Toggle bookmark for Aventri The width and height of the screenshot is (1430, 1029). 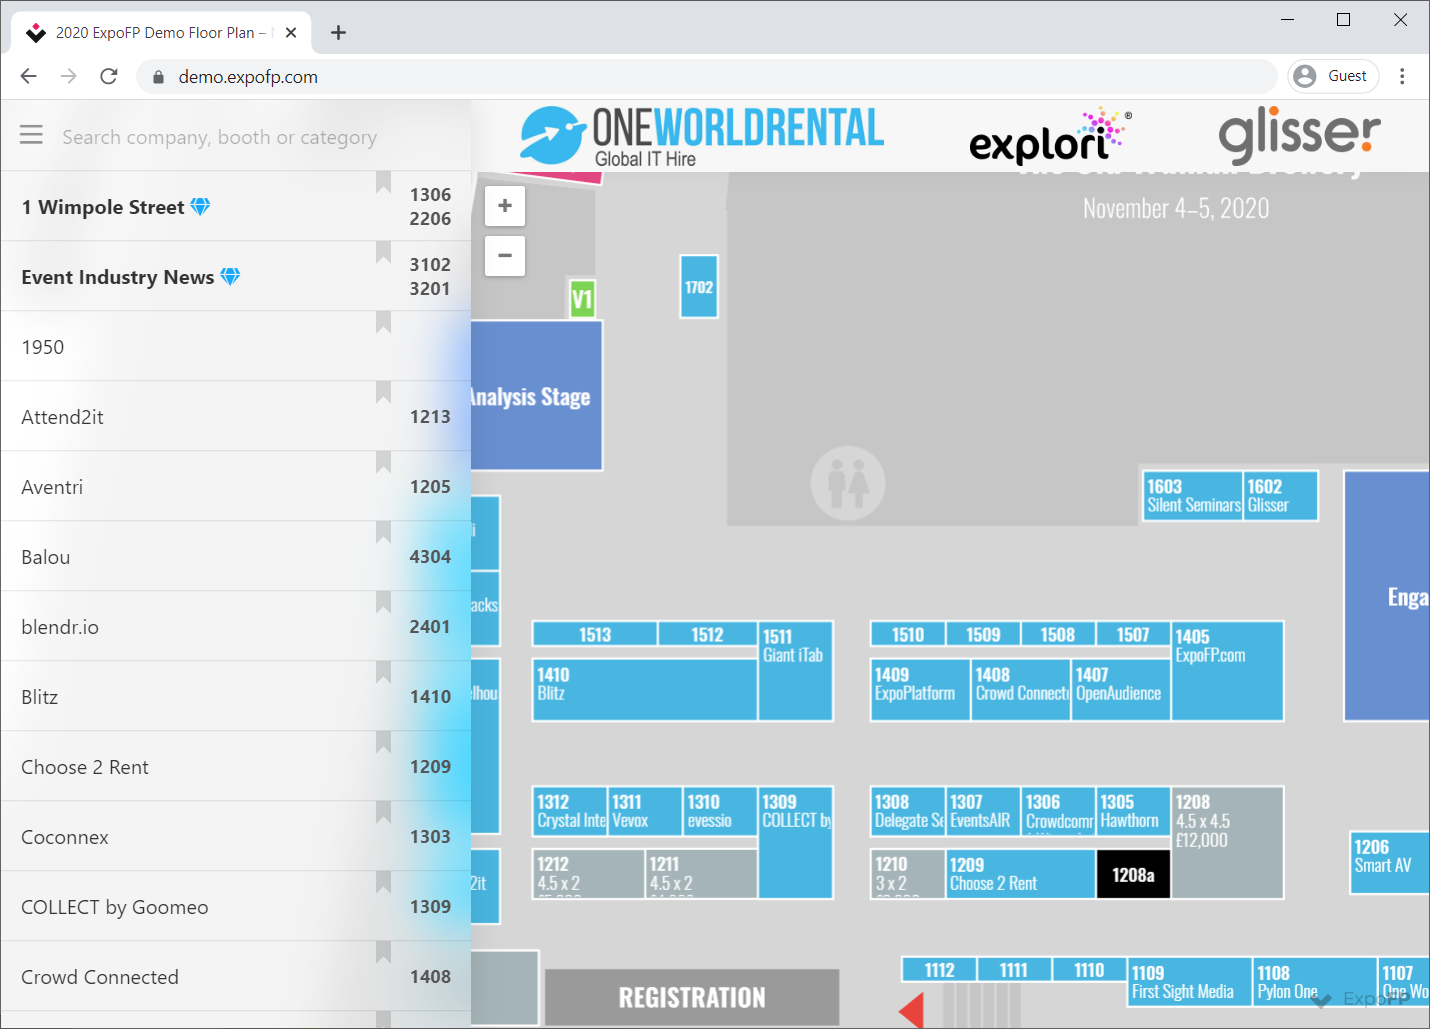tap(383, 463)
